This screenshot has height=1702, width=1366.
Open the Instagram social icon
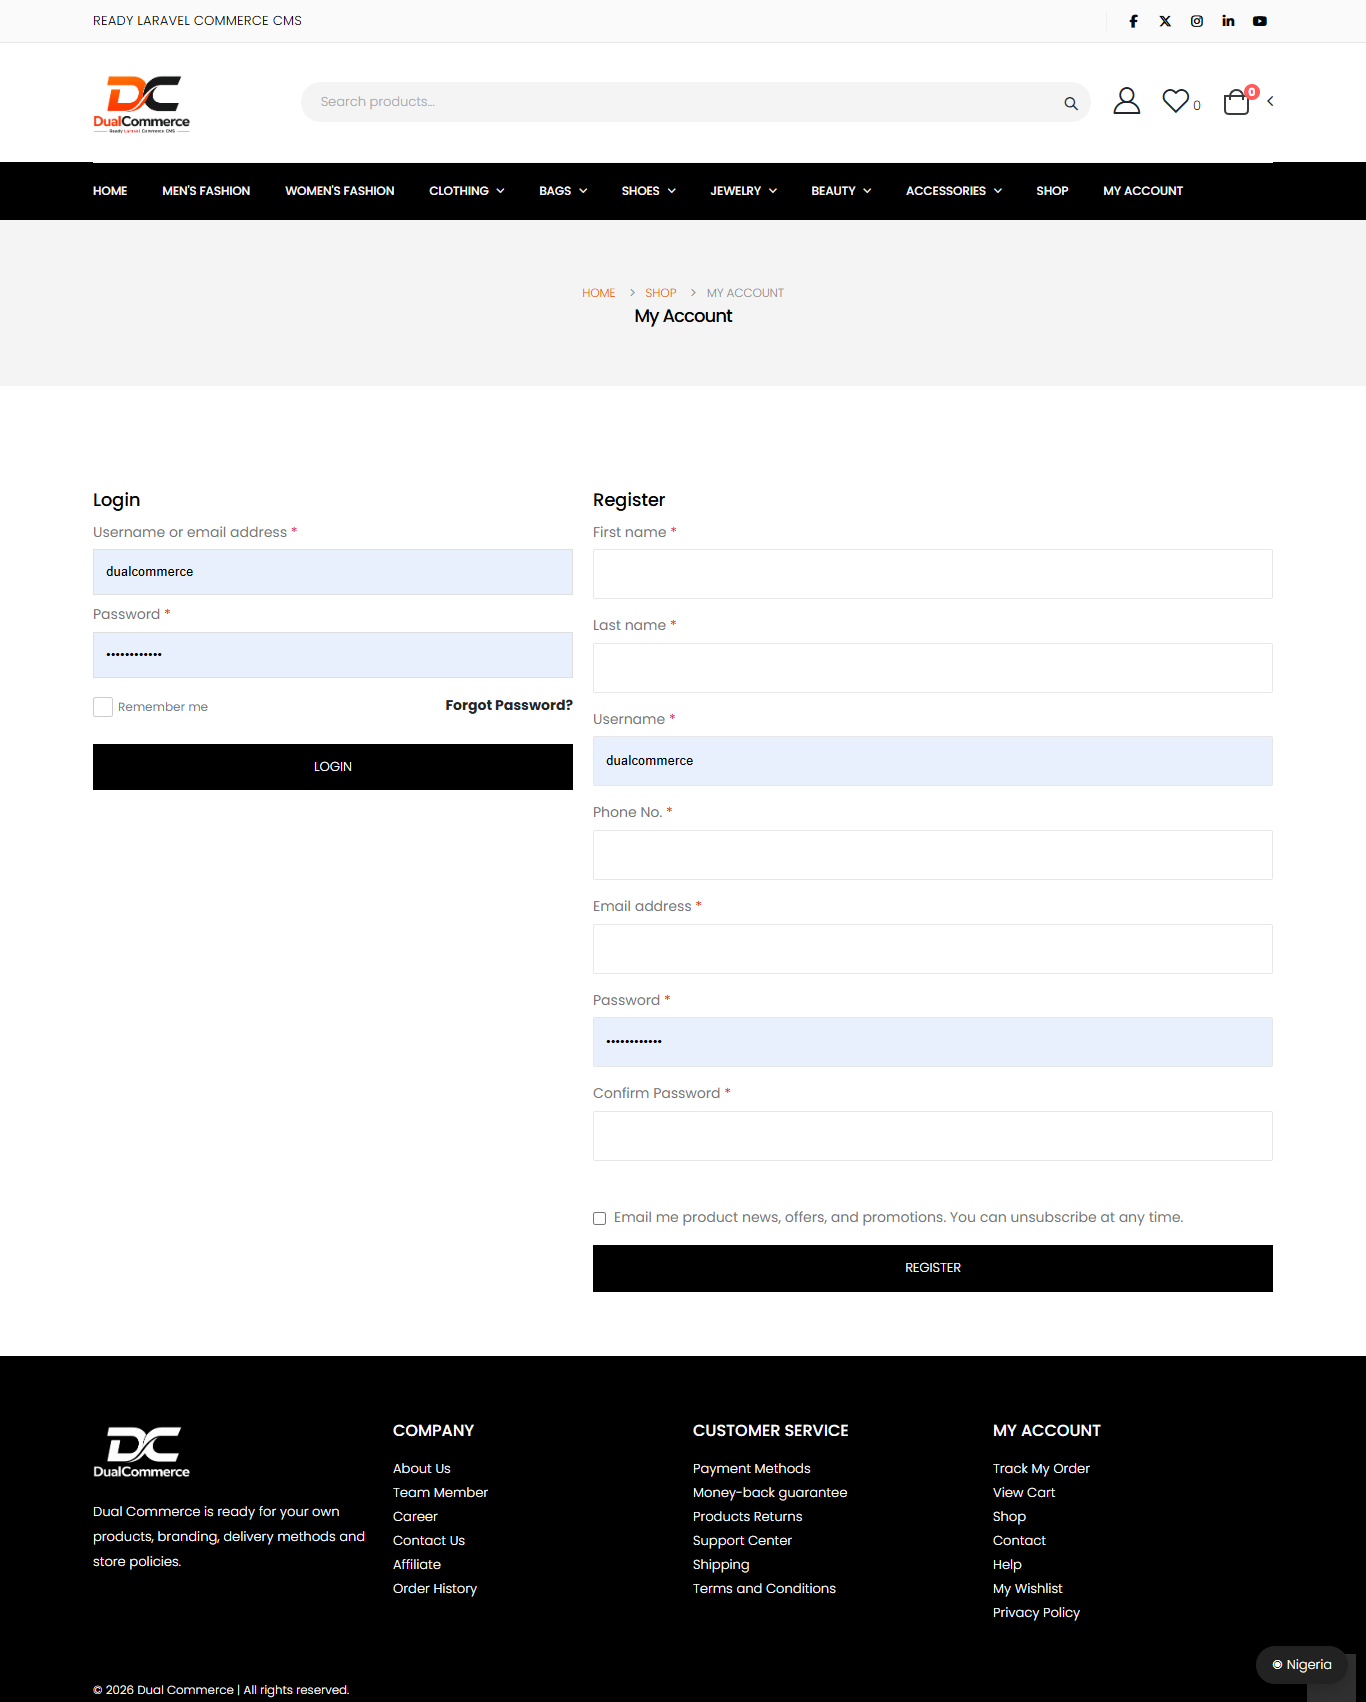coord(1197,21)
